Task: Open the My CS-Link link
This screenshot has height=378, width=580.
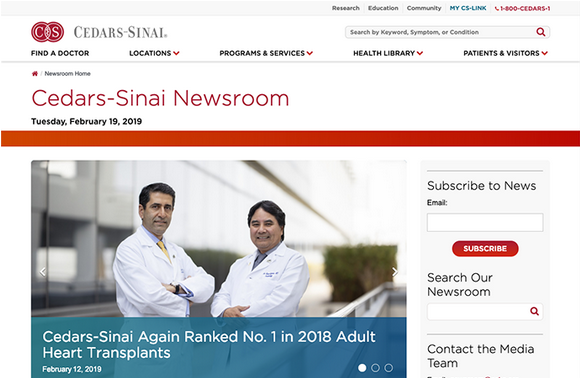Action: tap(468, 8)
